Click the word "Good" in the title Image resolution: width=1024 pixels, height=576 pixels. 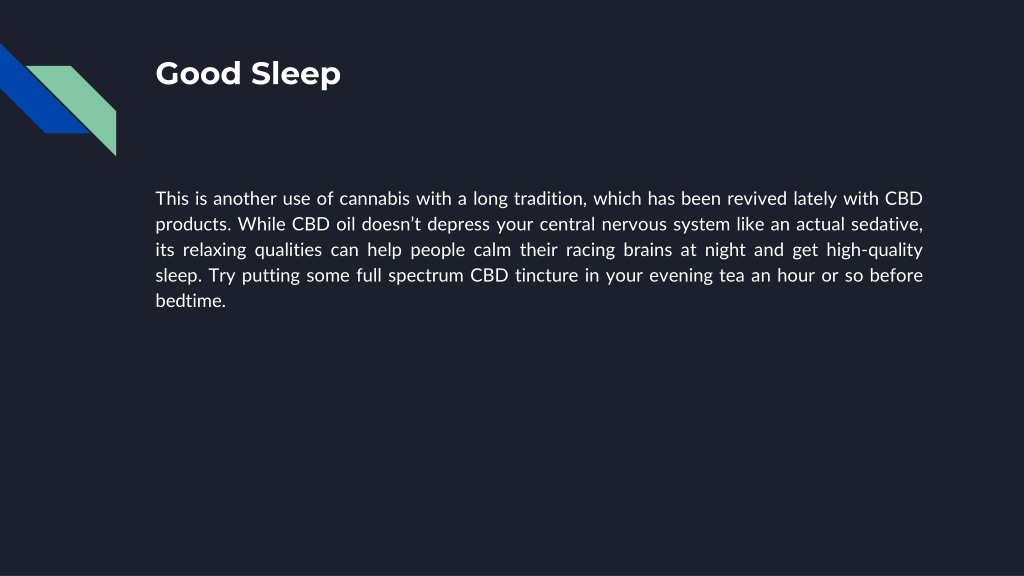click(x=199, y=72)
